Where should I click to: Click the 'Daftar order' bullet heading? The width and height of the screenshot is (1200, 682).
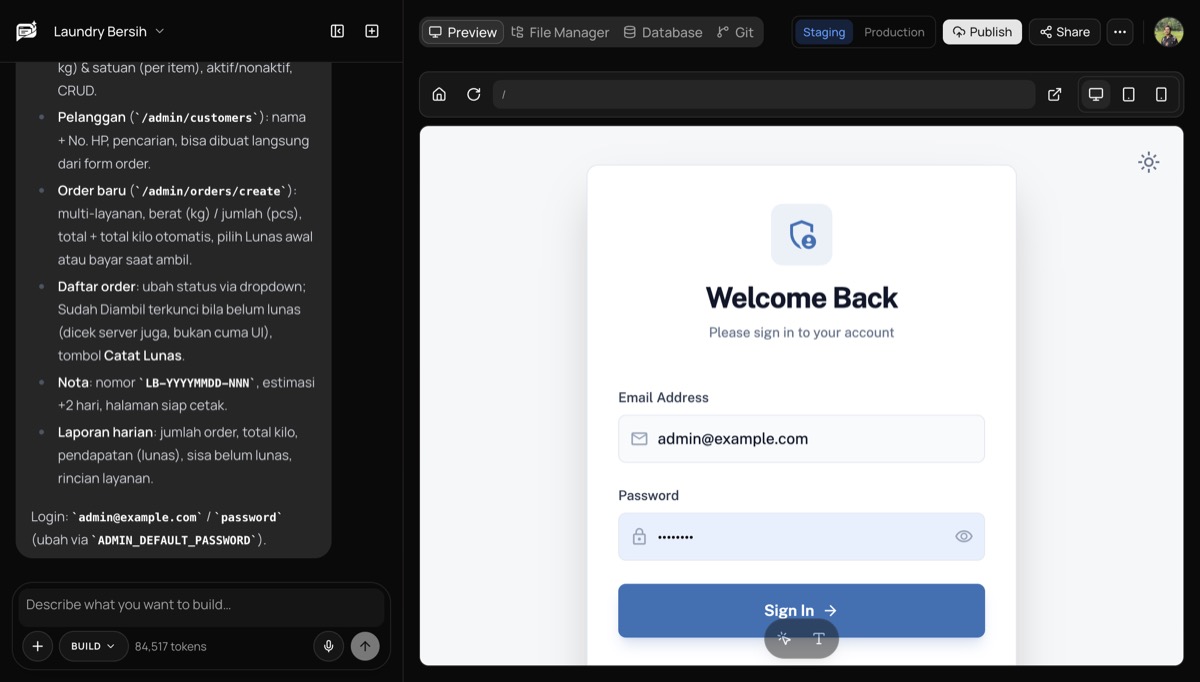pyautogui.click(x=97, y=287)
